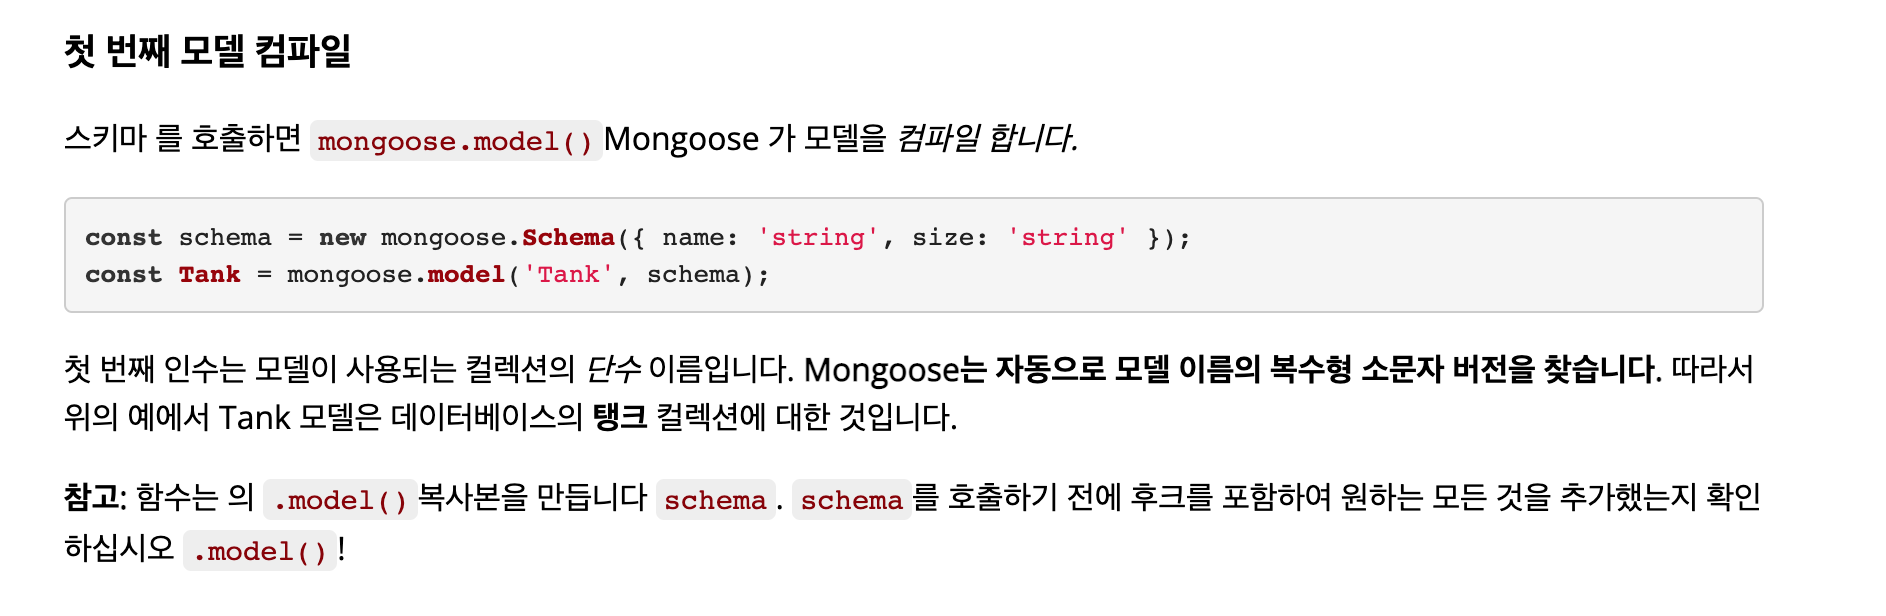The width and height of the screenshot is (1886, 616).
Task: Click the bold word 탱크
Action: click(x=620, y=417)
